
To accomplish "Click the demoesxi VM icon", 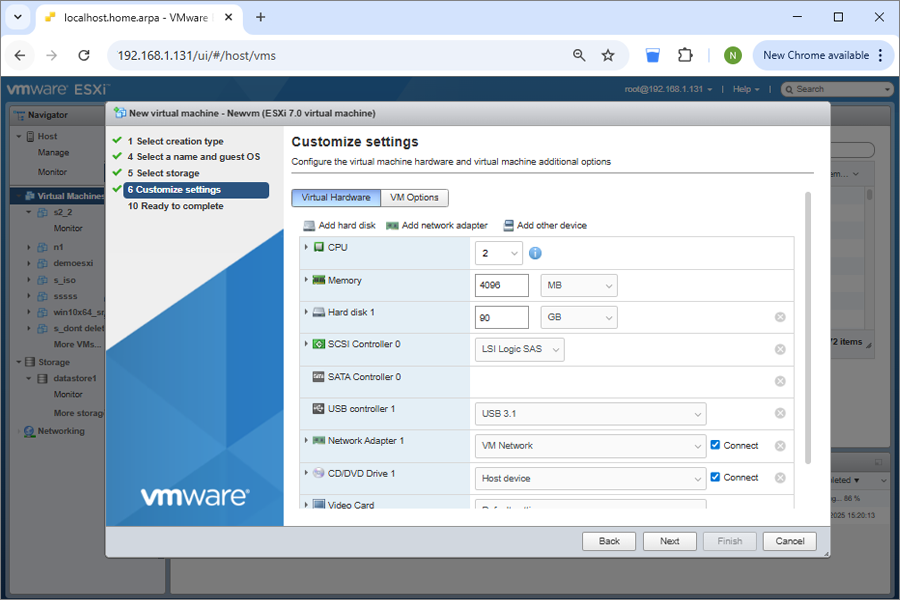I will pyautogui.click(x=42, y=264).
